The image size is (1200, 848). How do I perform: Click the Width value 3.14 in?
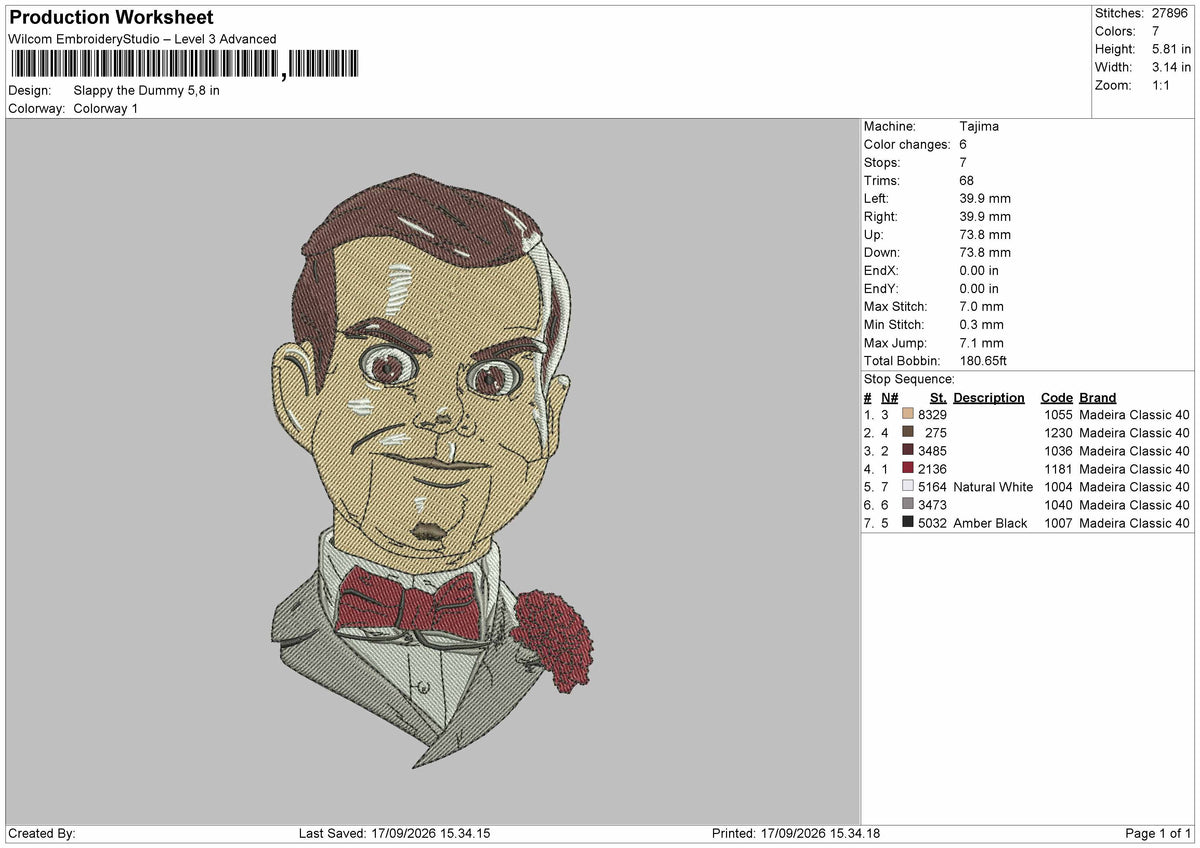[1171, 67]
